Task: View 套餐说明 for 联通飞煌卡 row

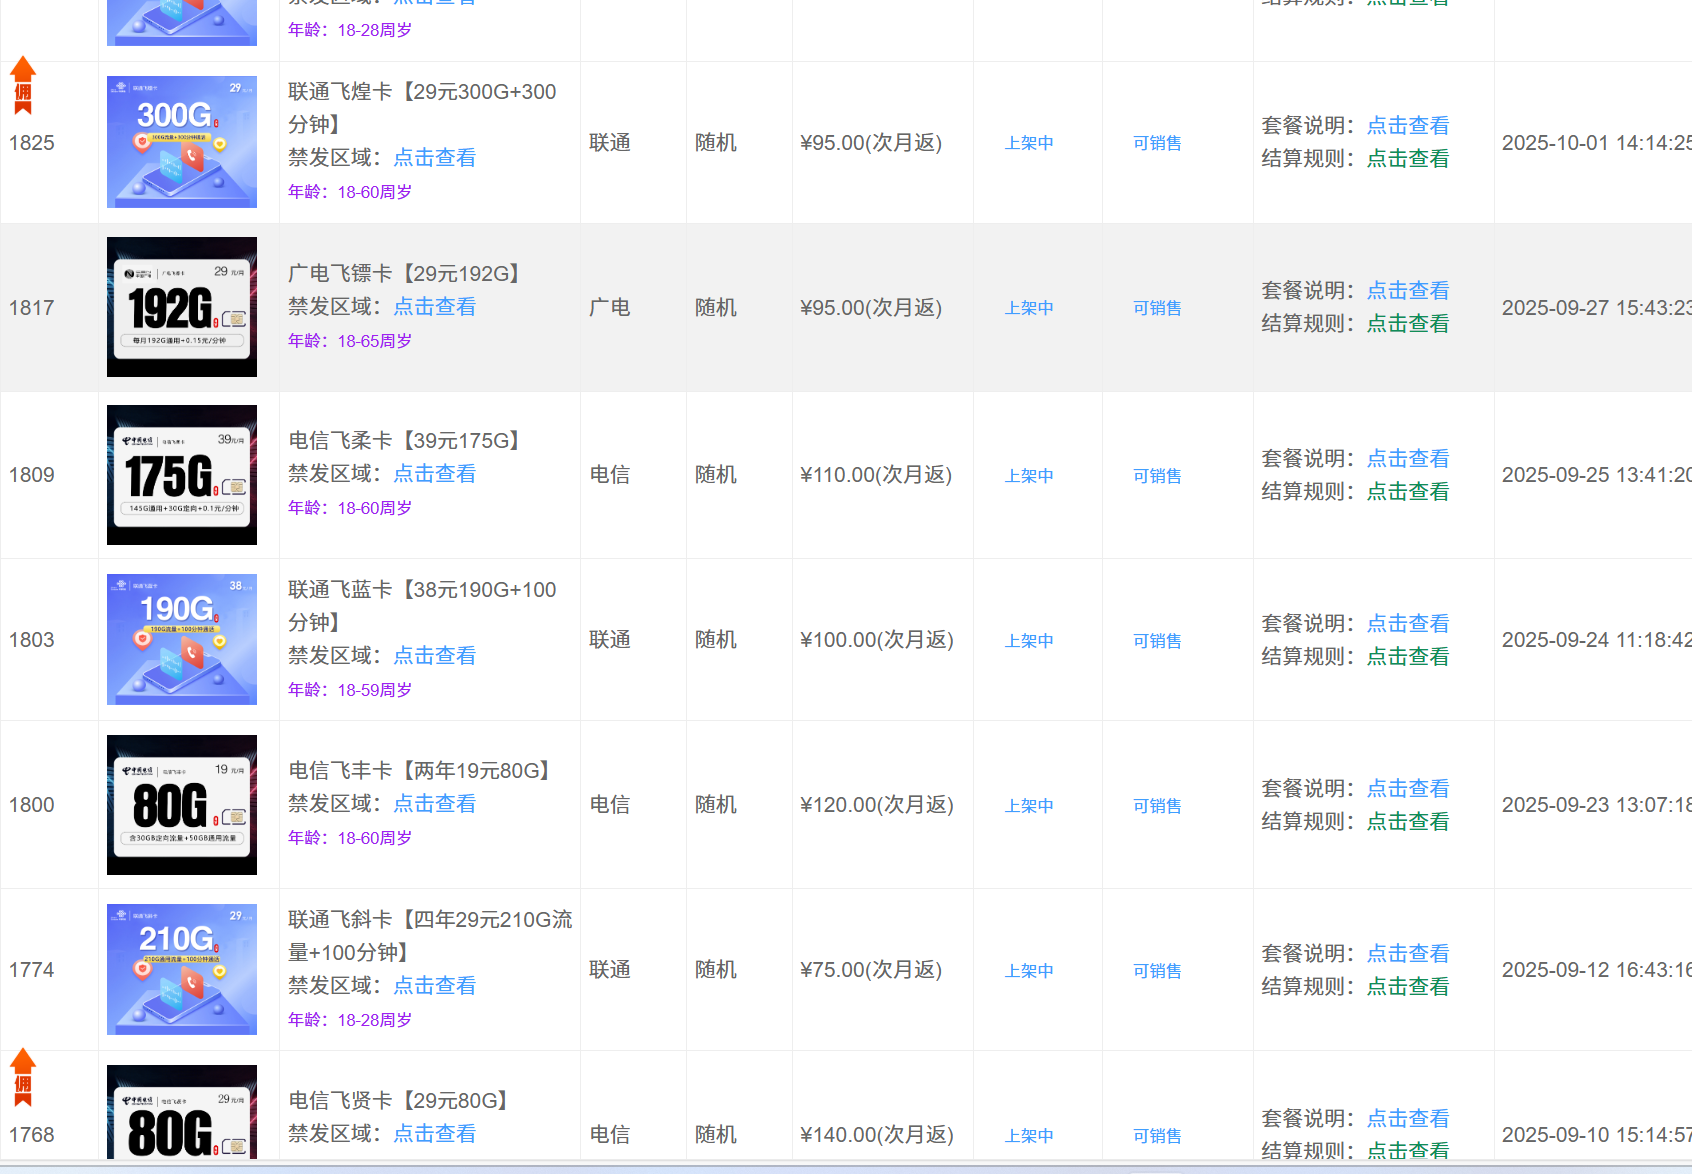Action: coord(1407,126)
